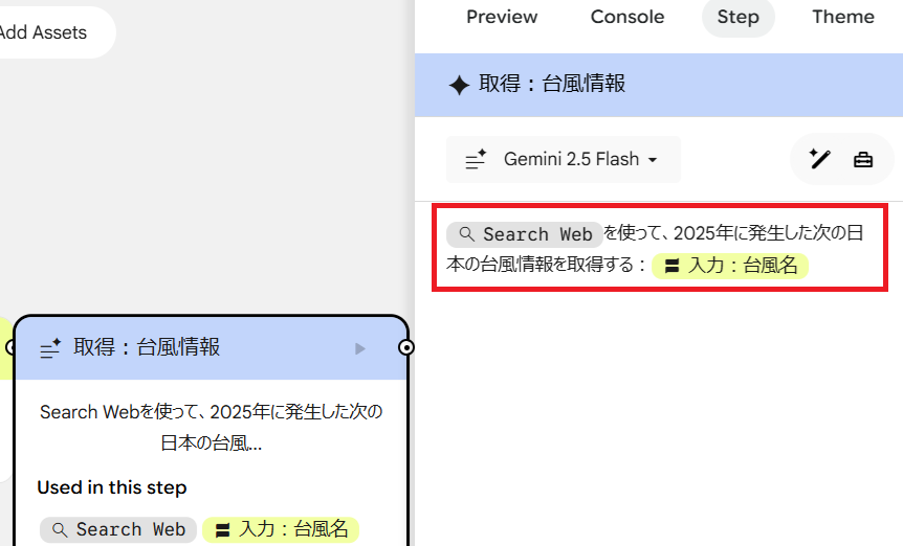
Task: Select the Search Web chip in the prompt editor
Action: (x=525, y=234)
